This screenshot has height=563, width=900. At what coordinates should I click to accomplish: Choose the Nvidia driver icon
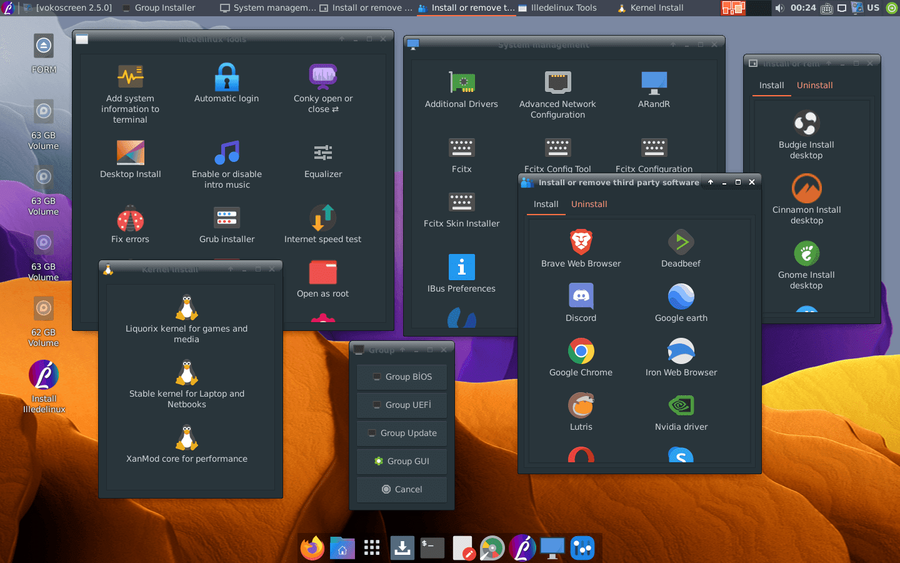pyautogui.click(x=681, y=405)
